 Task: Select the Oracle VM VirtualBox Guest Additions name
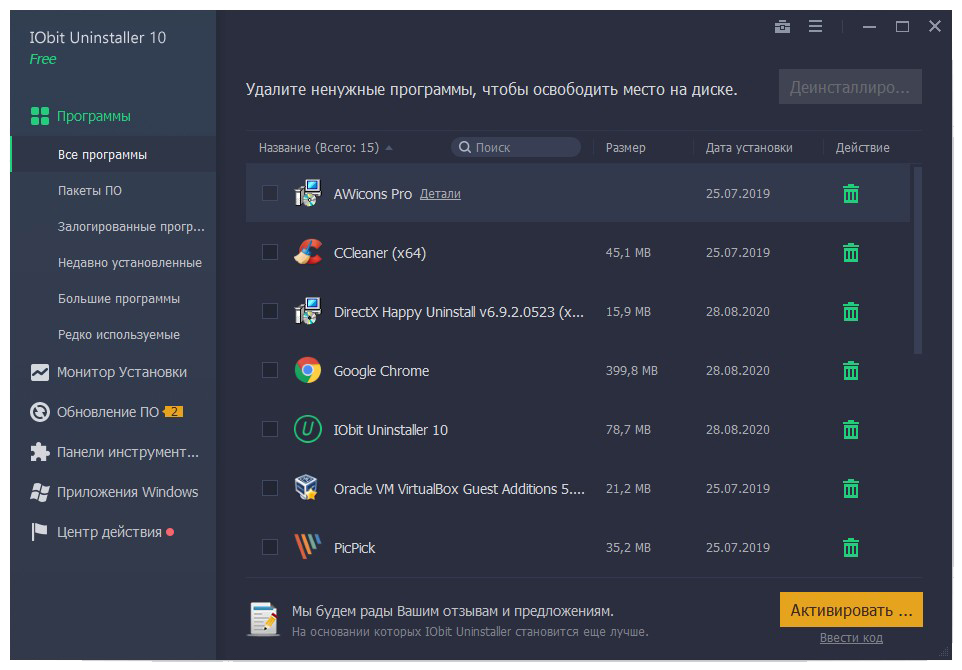click(x=459, y=489)
